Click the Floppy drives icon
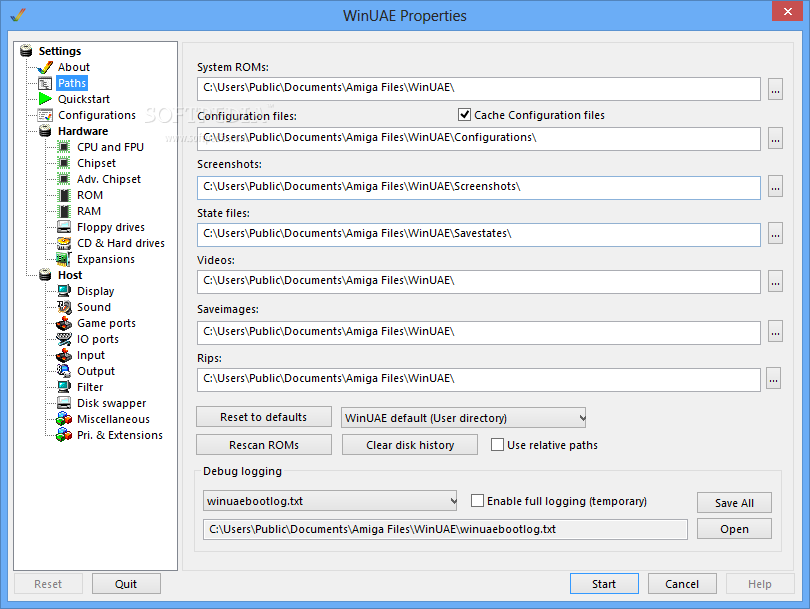The image size is (810, 609). click(64, 227)
